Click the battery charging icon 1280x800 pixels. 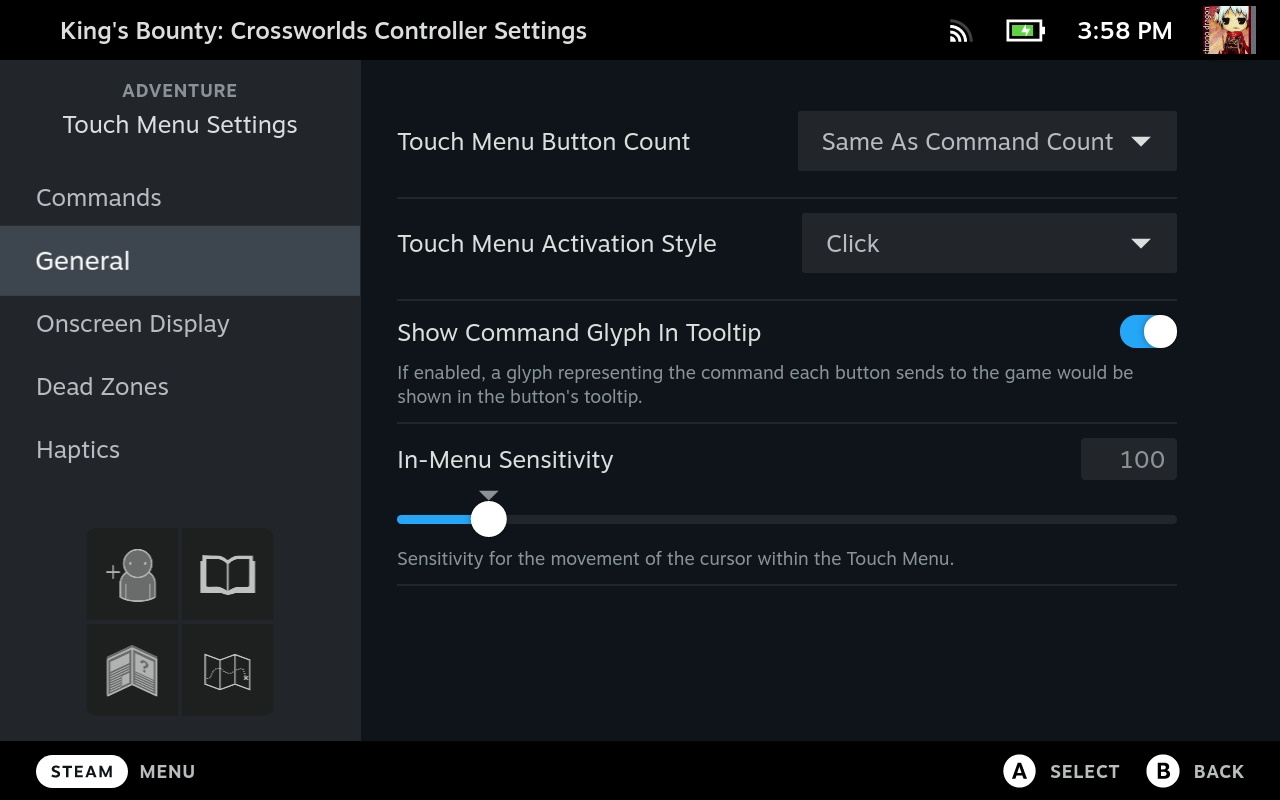tap(1024, 31)
